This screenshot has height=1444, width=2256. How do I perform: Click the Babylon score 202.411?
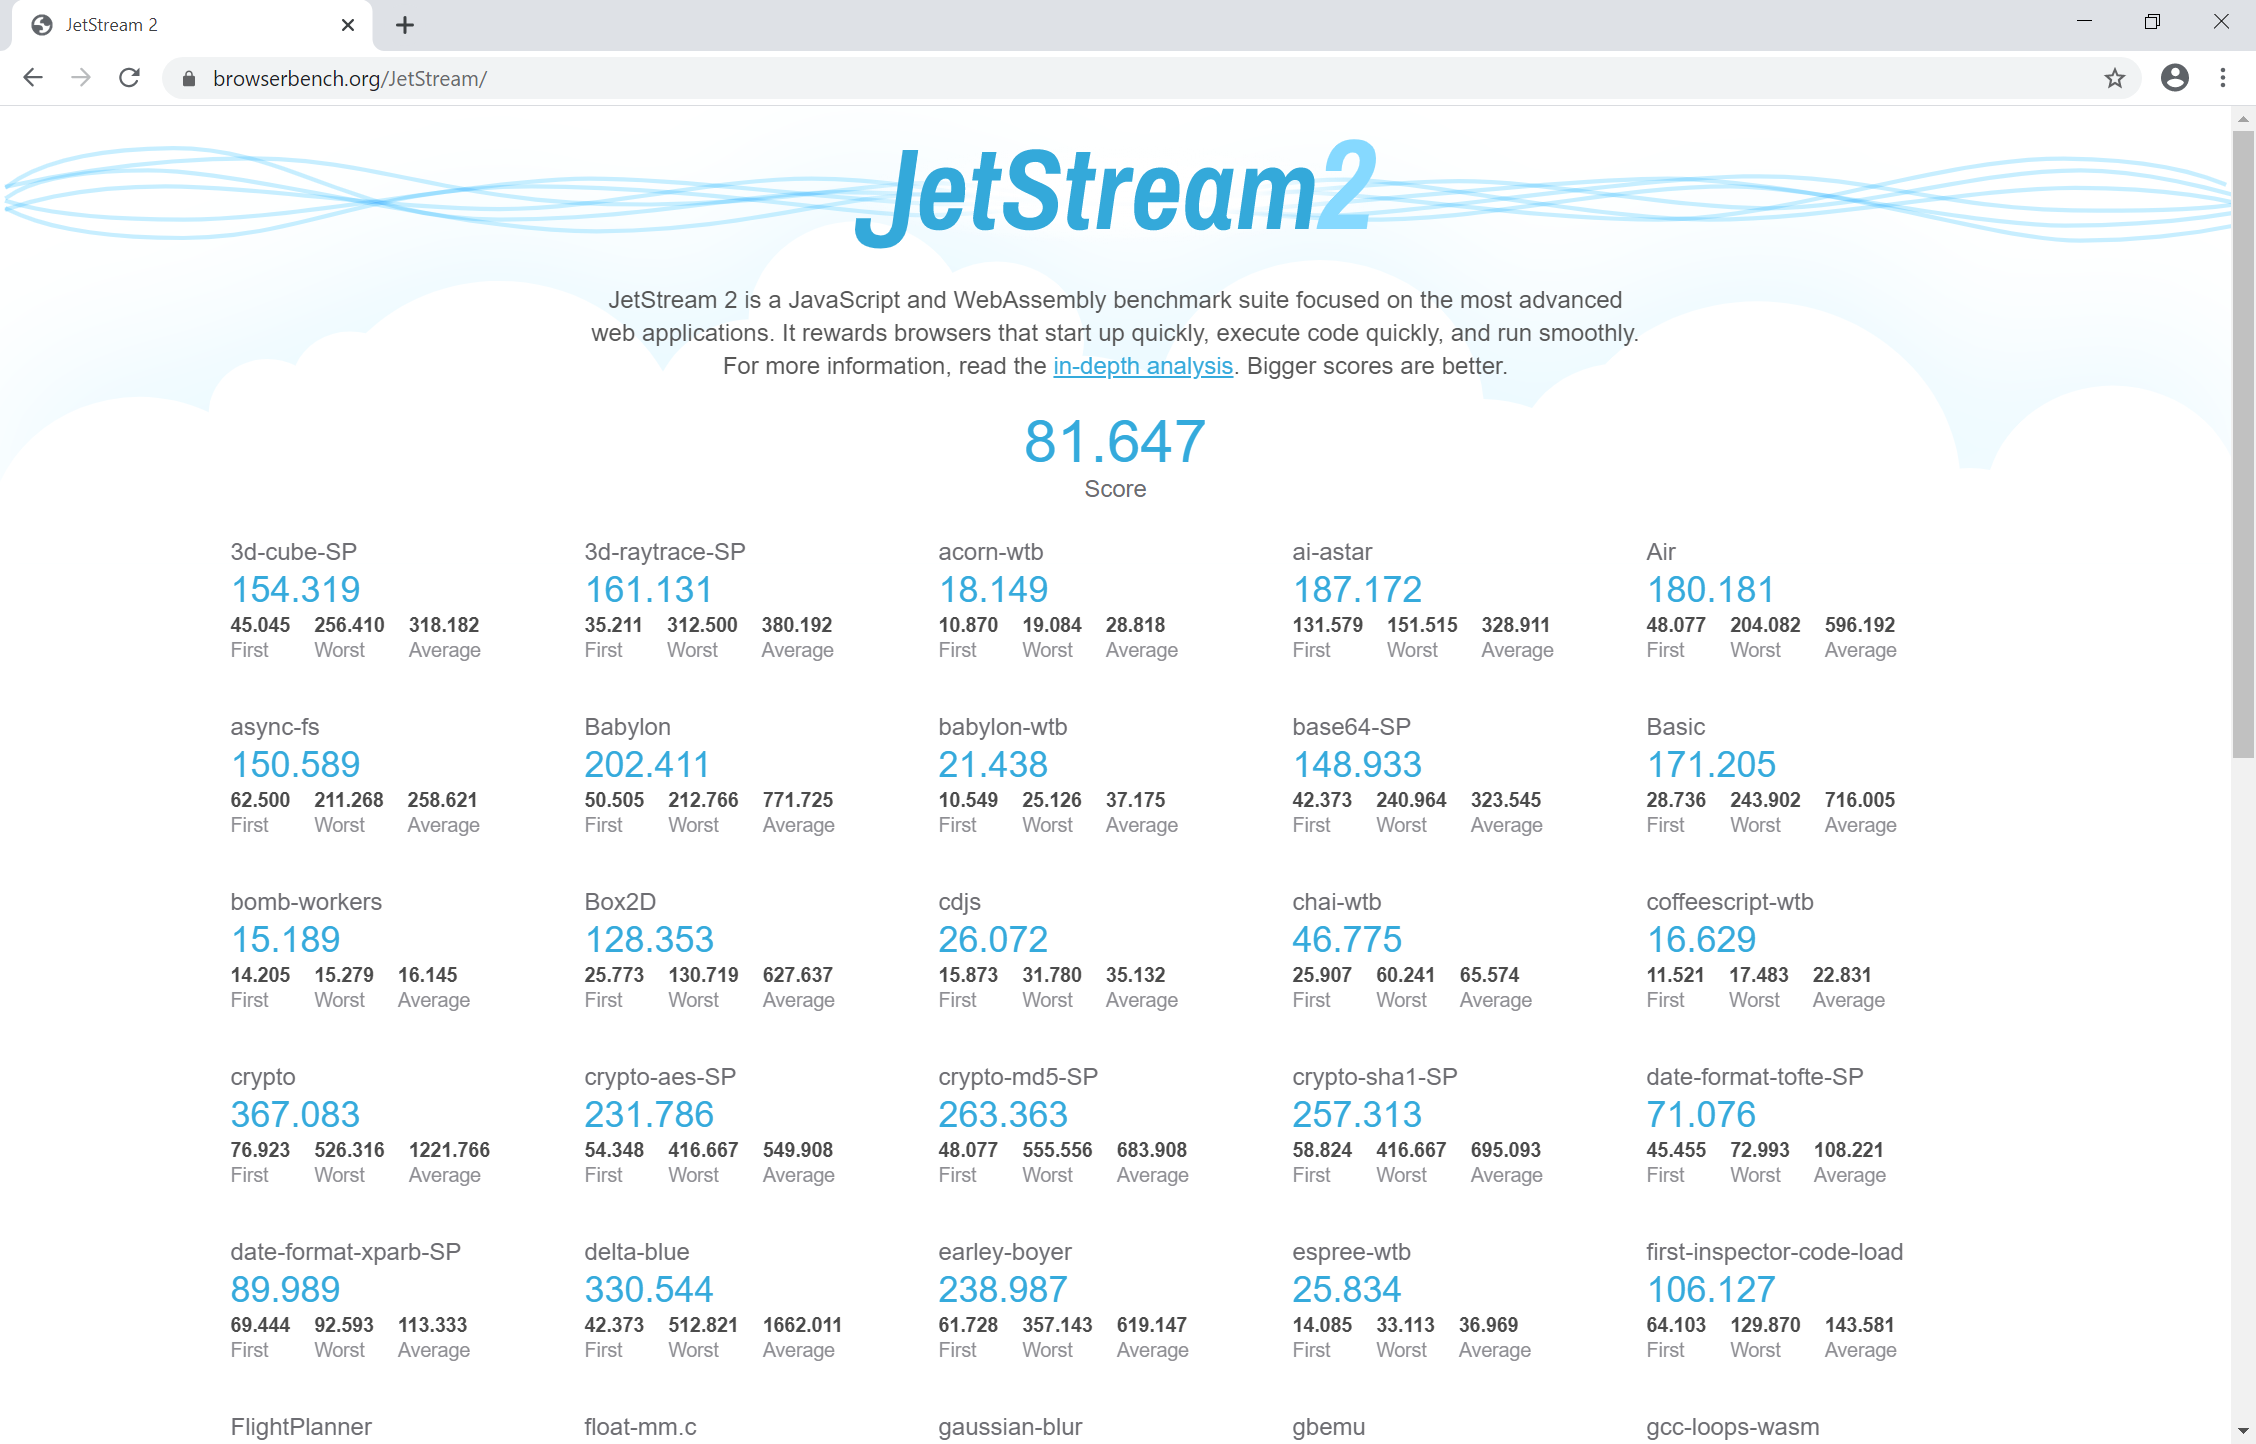tap(647, 765)
